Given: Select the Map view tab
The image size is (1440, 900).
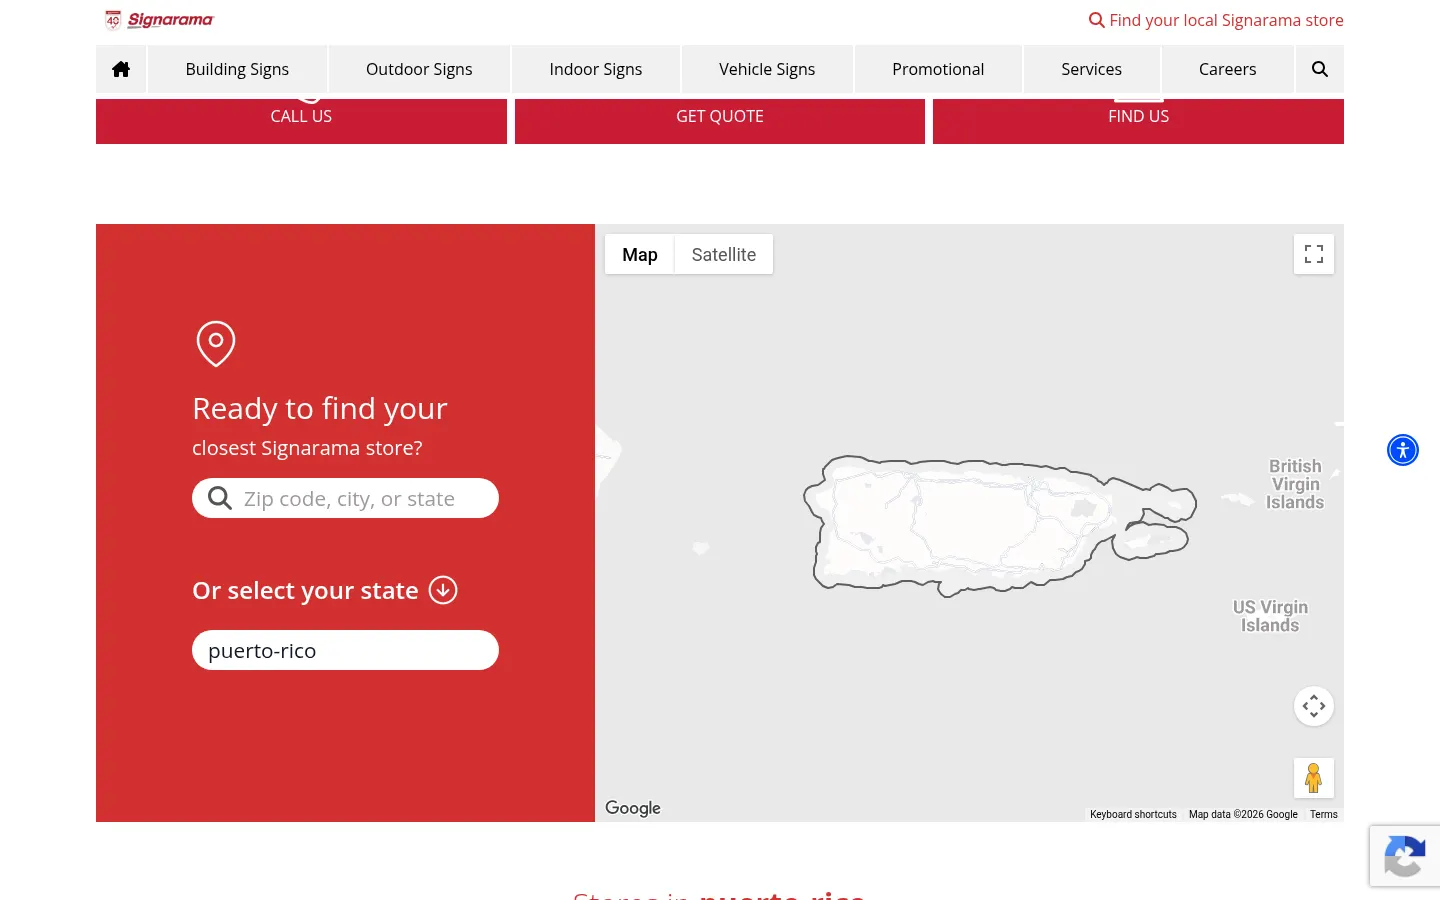Looking at the screenshot, I should pyautogui.click(x=640, y=255).
